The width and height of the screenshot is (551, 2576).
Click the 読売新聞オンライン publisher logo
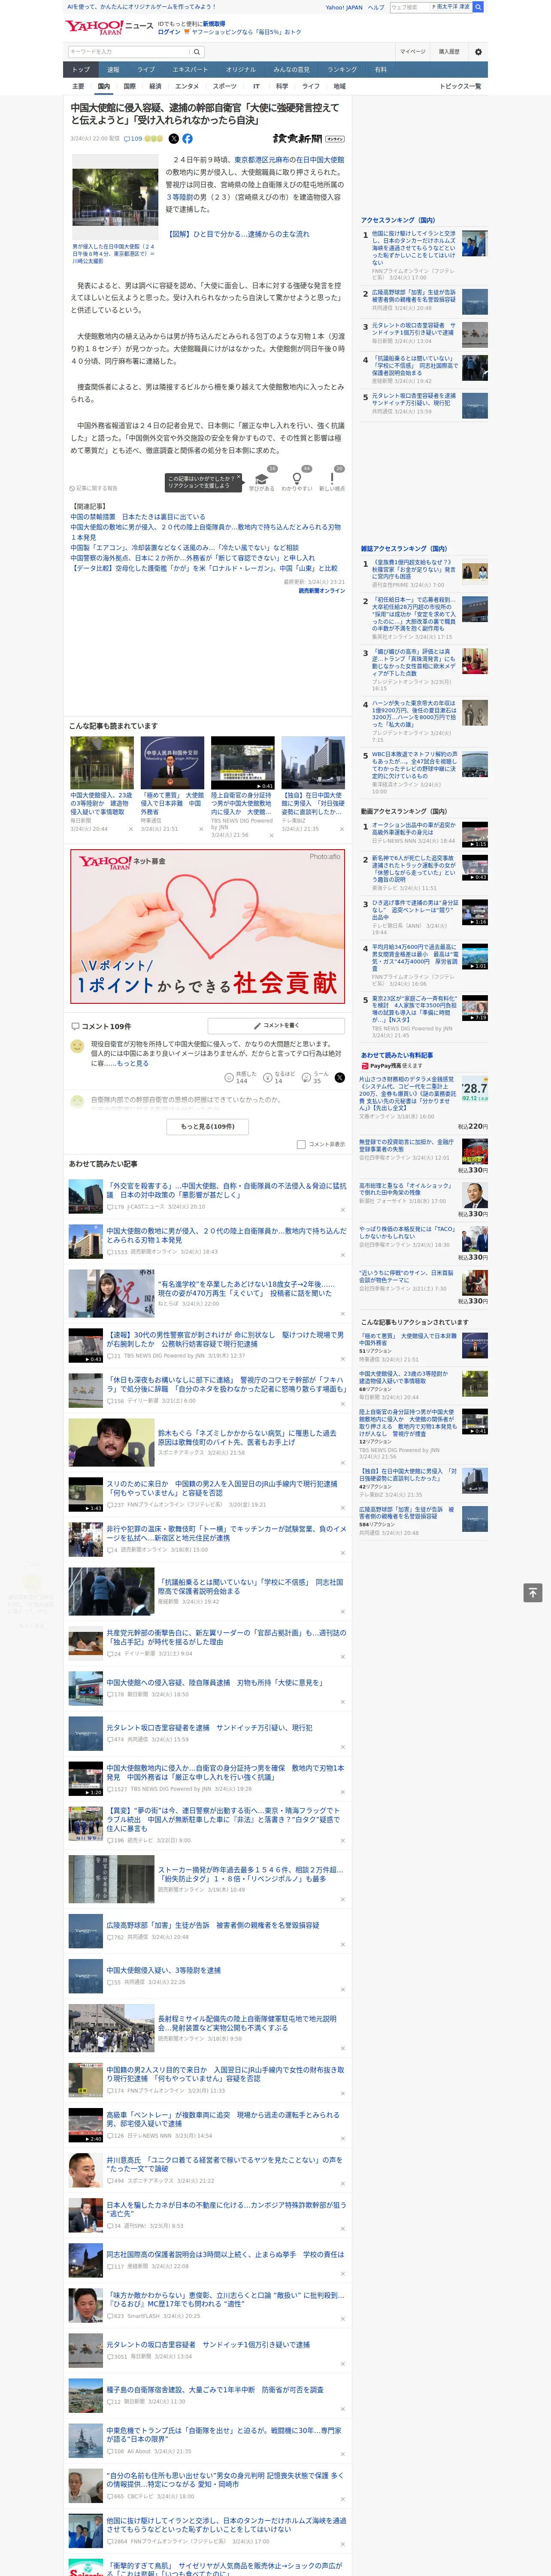tap(309, 139)
